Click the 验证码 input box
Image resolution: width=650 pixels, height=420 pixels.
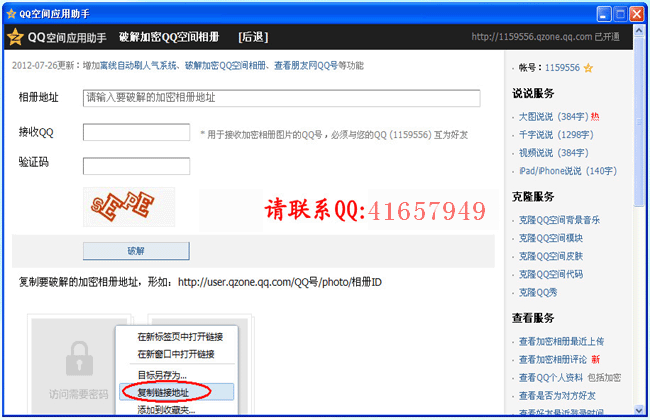click(x=136, y=165)
